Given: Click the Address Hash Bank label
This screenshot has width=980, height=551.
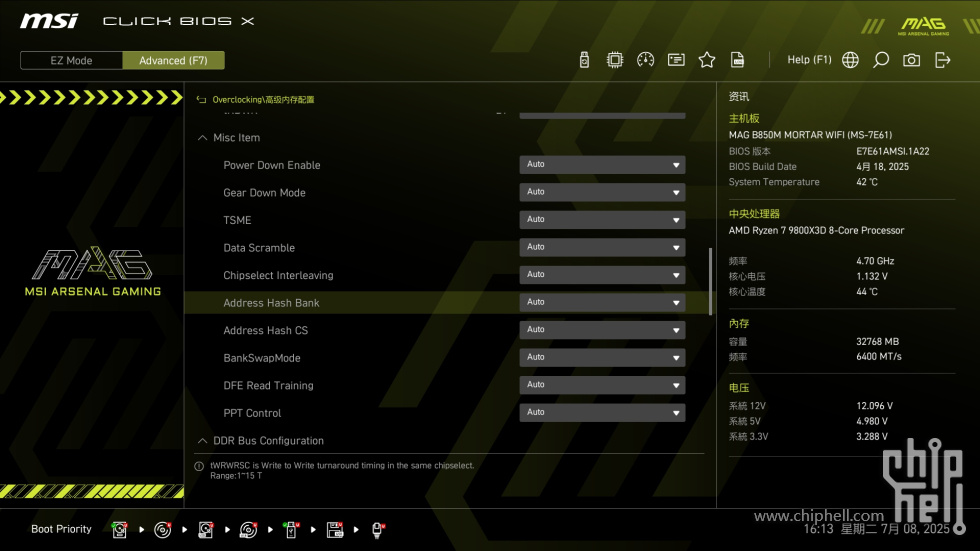Looking at the screenshot, I should click(271, 303).
